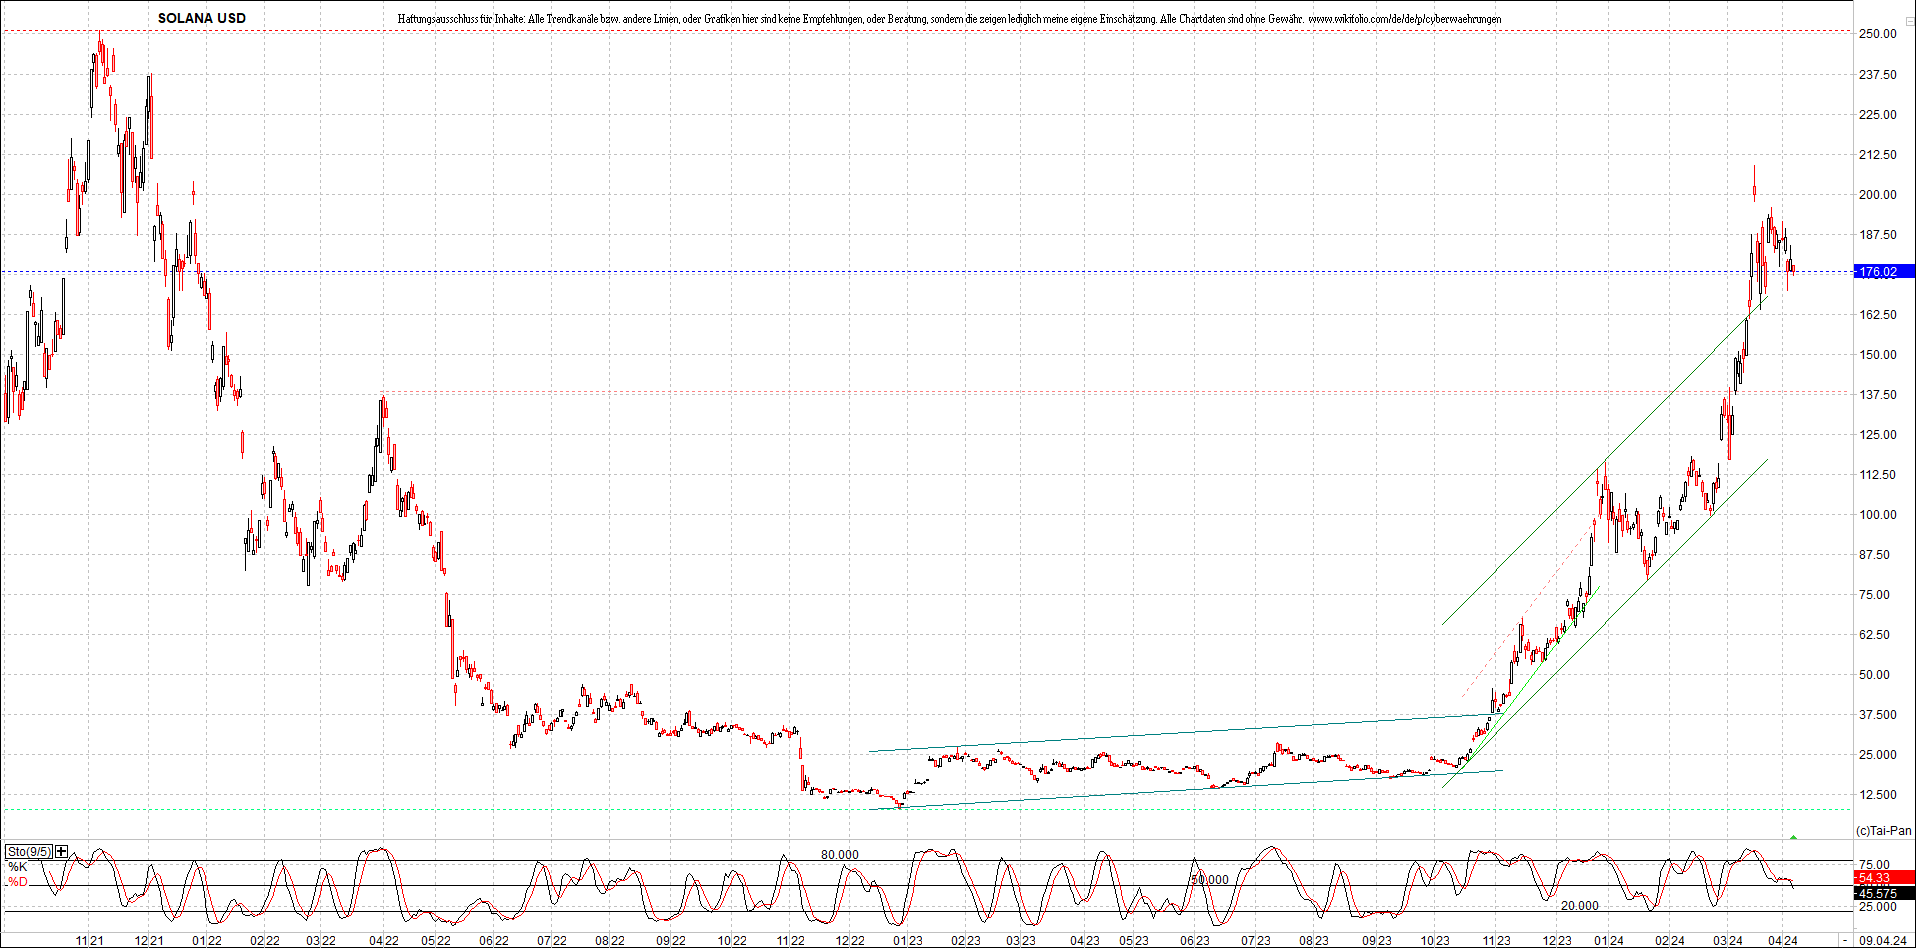Click the SOLANA USD chart title

click(202, 18)
